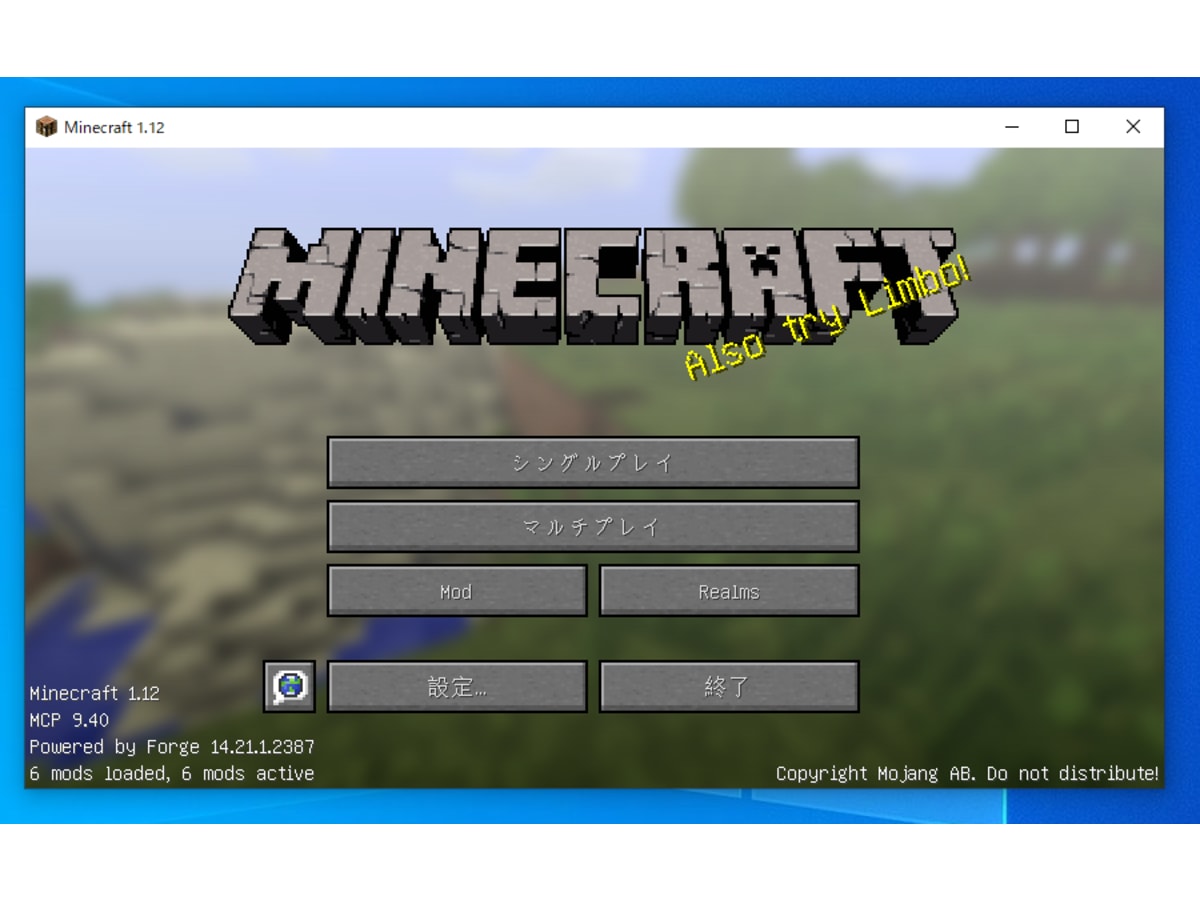Image resolution: width=1200 pixels, height=900 pixels.
Task: Click the 'MCP 9.40' text
Action: point(69,720)
